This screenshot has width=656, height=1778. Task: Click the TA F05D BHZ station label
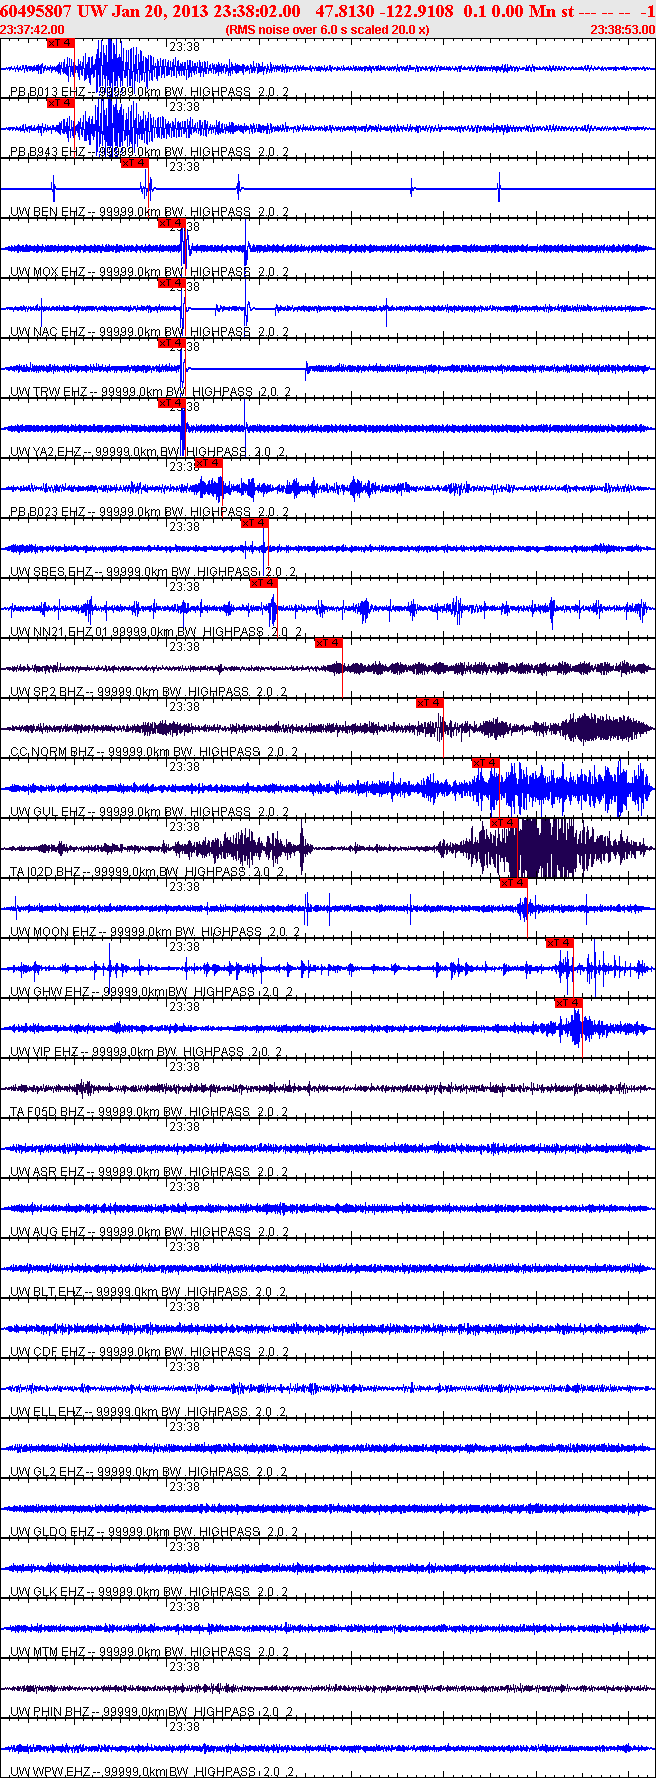(48, 1112)
